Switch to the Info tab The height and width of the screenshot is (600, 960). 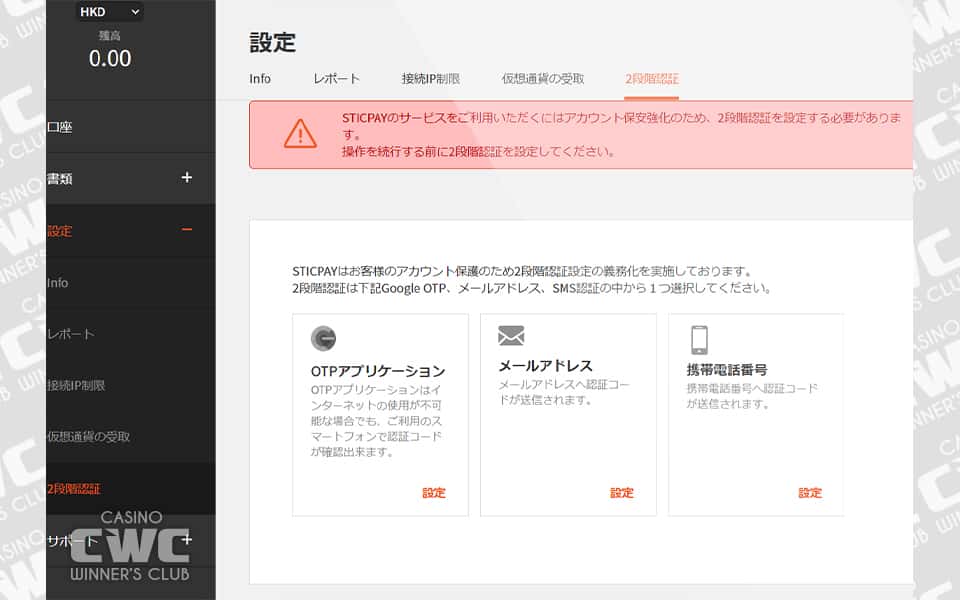(260, 79)
